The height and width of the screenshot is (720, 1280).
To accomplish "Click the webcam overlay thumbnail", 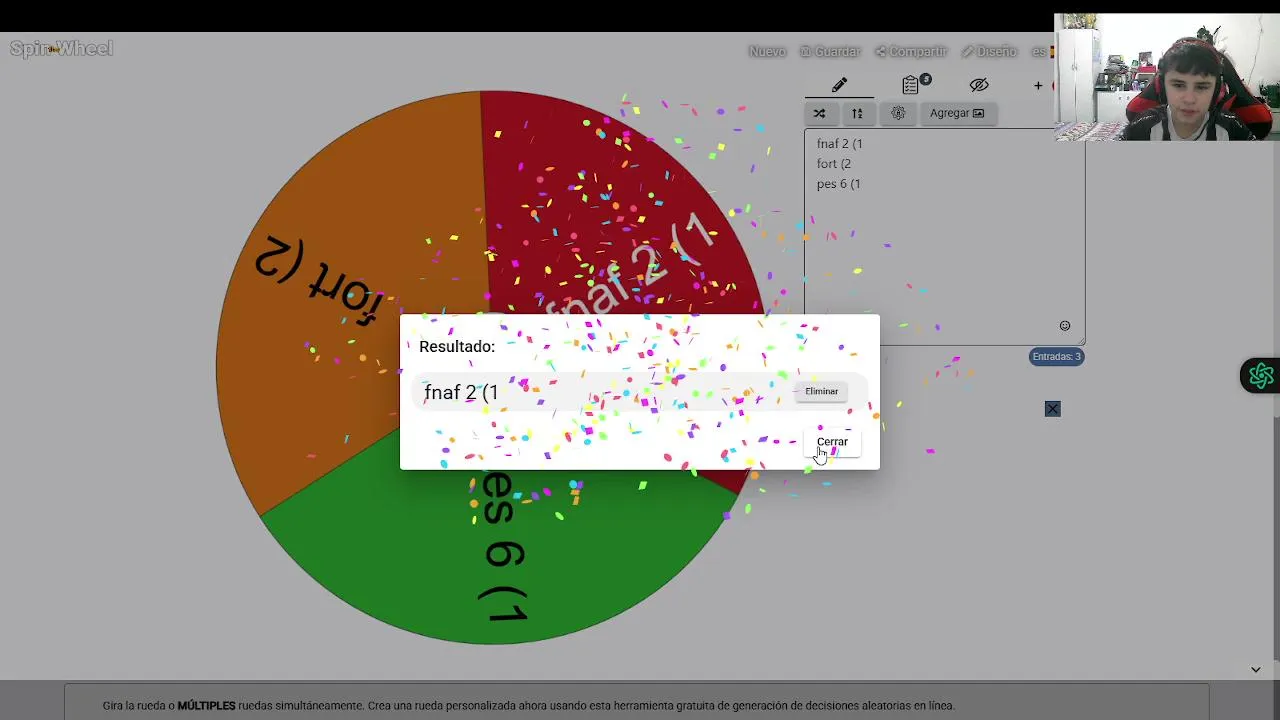I will tap(1166, 77).
